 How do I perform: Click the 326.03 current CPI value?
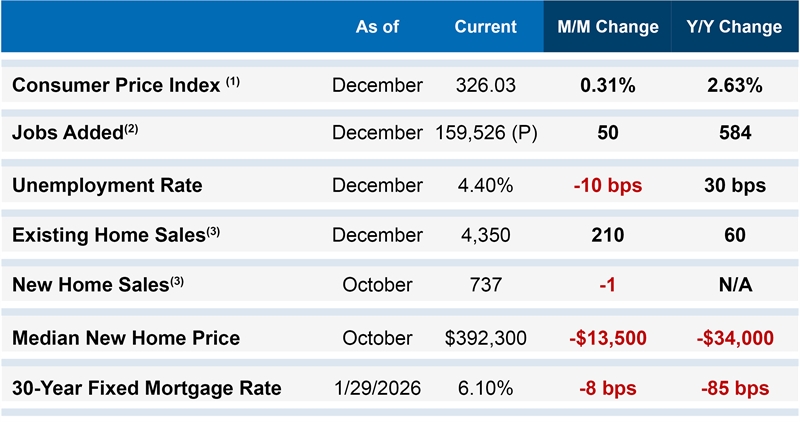point(485,85)
